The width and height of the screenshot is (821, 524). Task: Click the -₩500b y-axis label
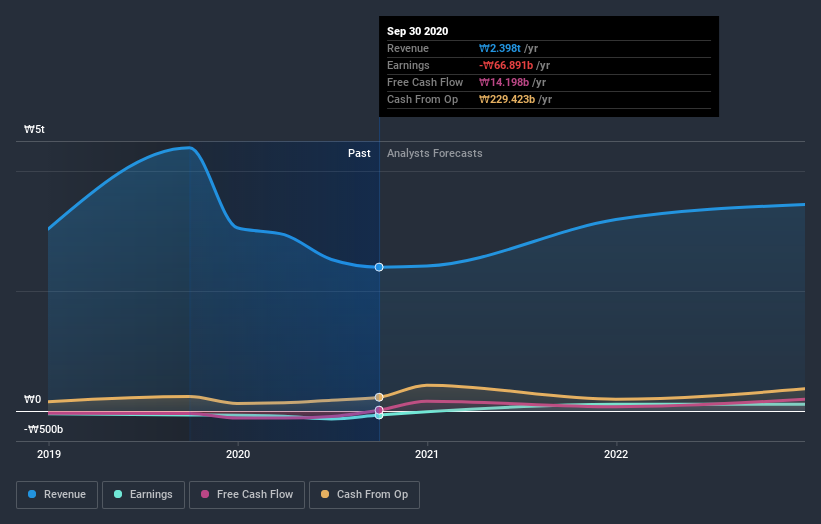43,429
